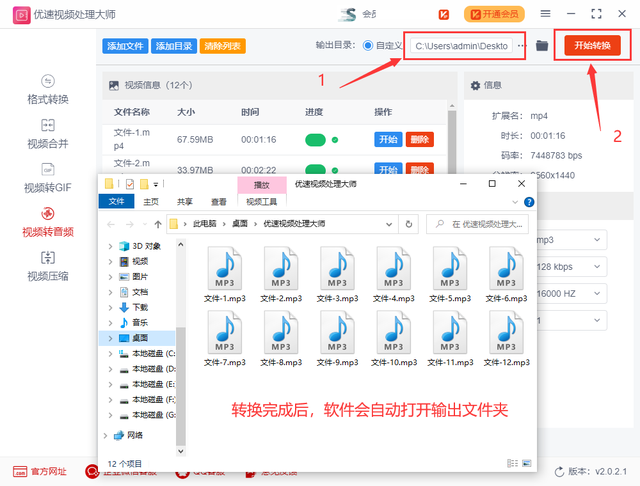Click the 添加文件 add files button
This screenshot has height=486, width=640.
125,46
